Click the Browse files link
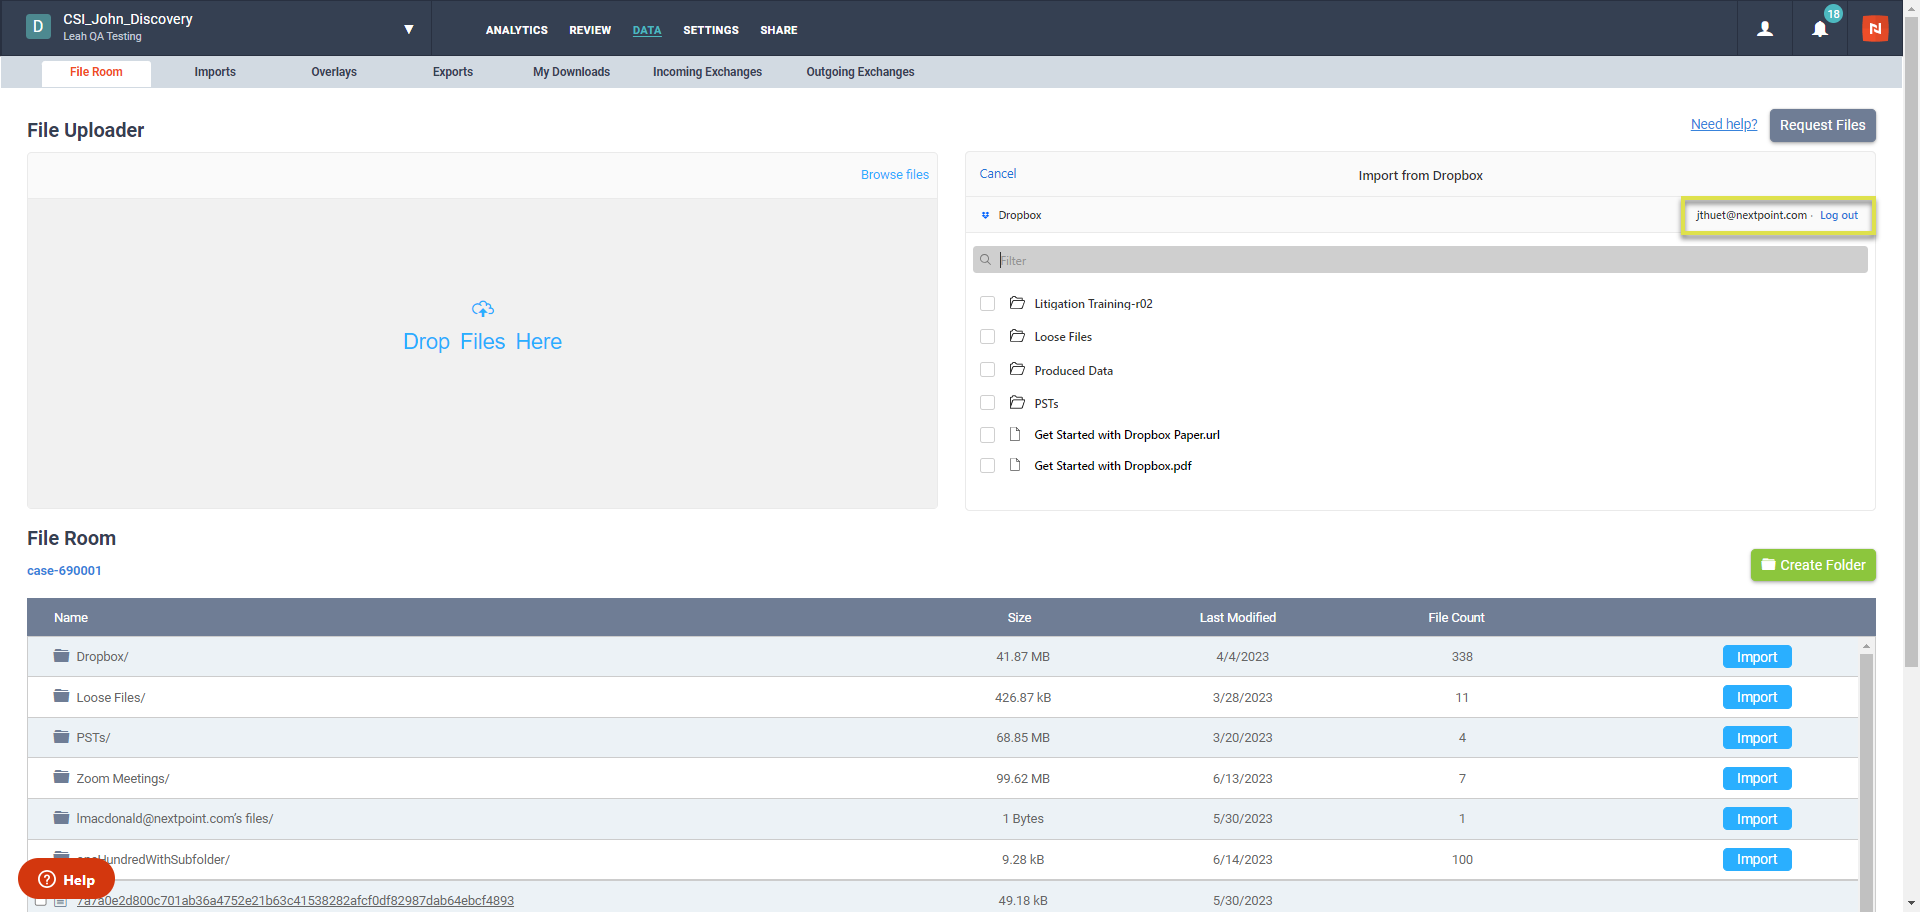Image resolution: width=1920 pixels, height=912 pixels. (895, 174)
